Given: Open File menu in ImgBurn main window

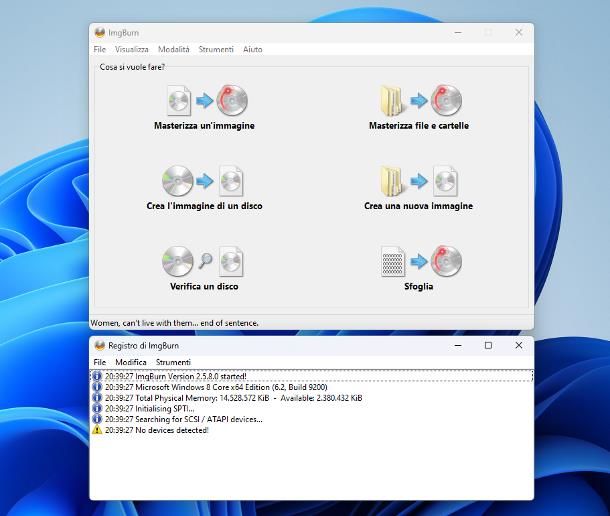Looking at the screenshot, I should tap(100, 49).
